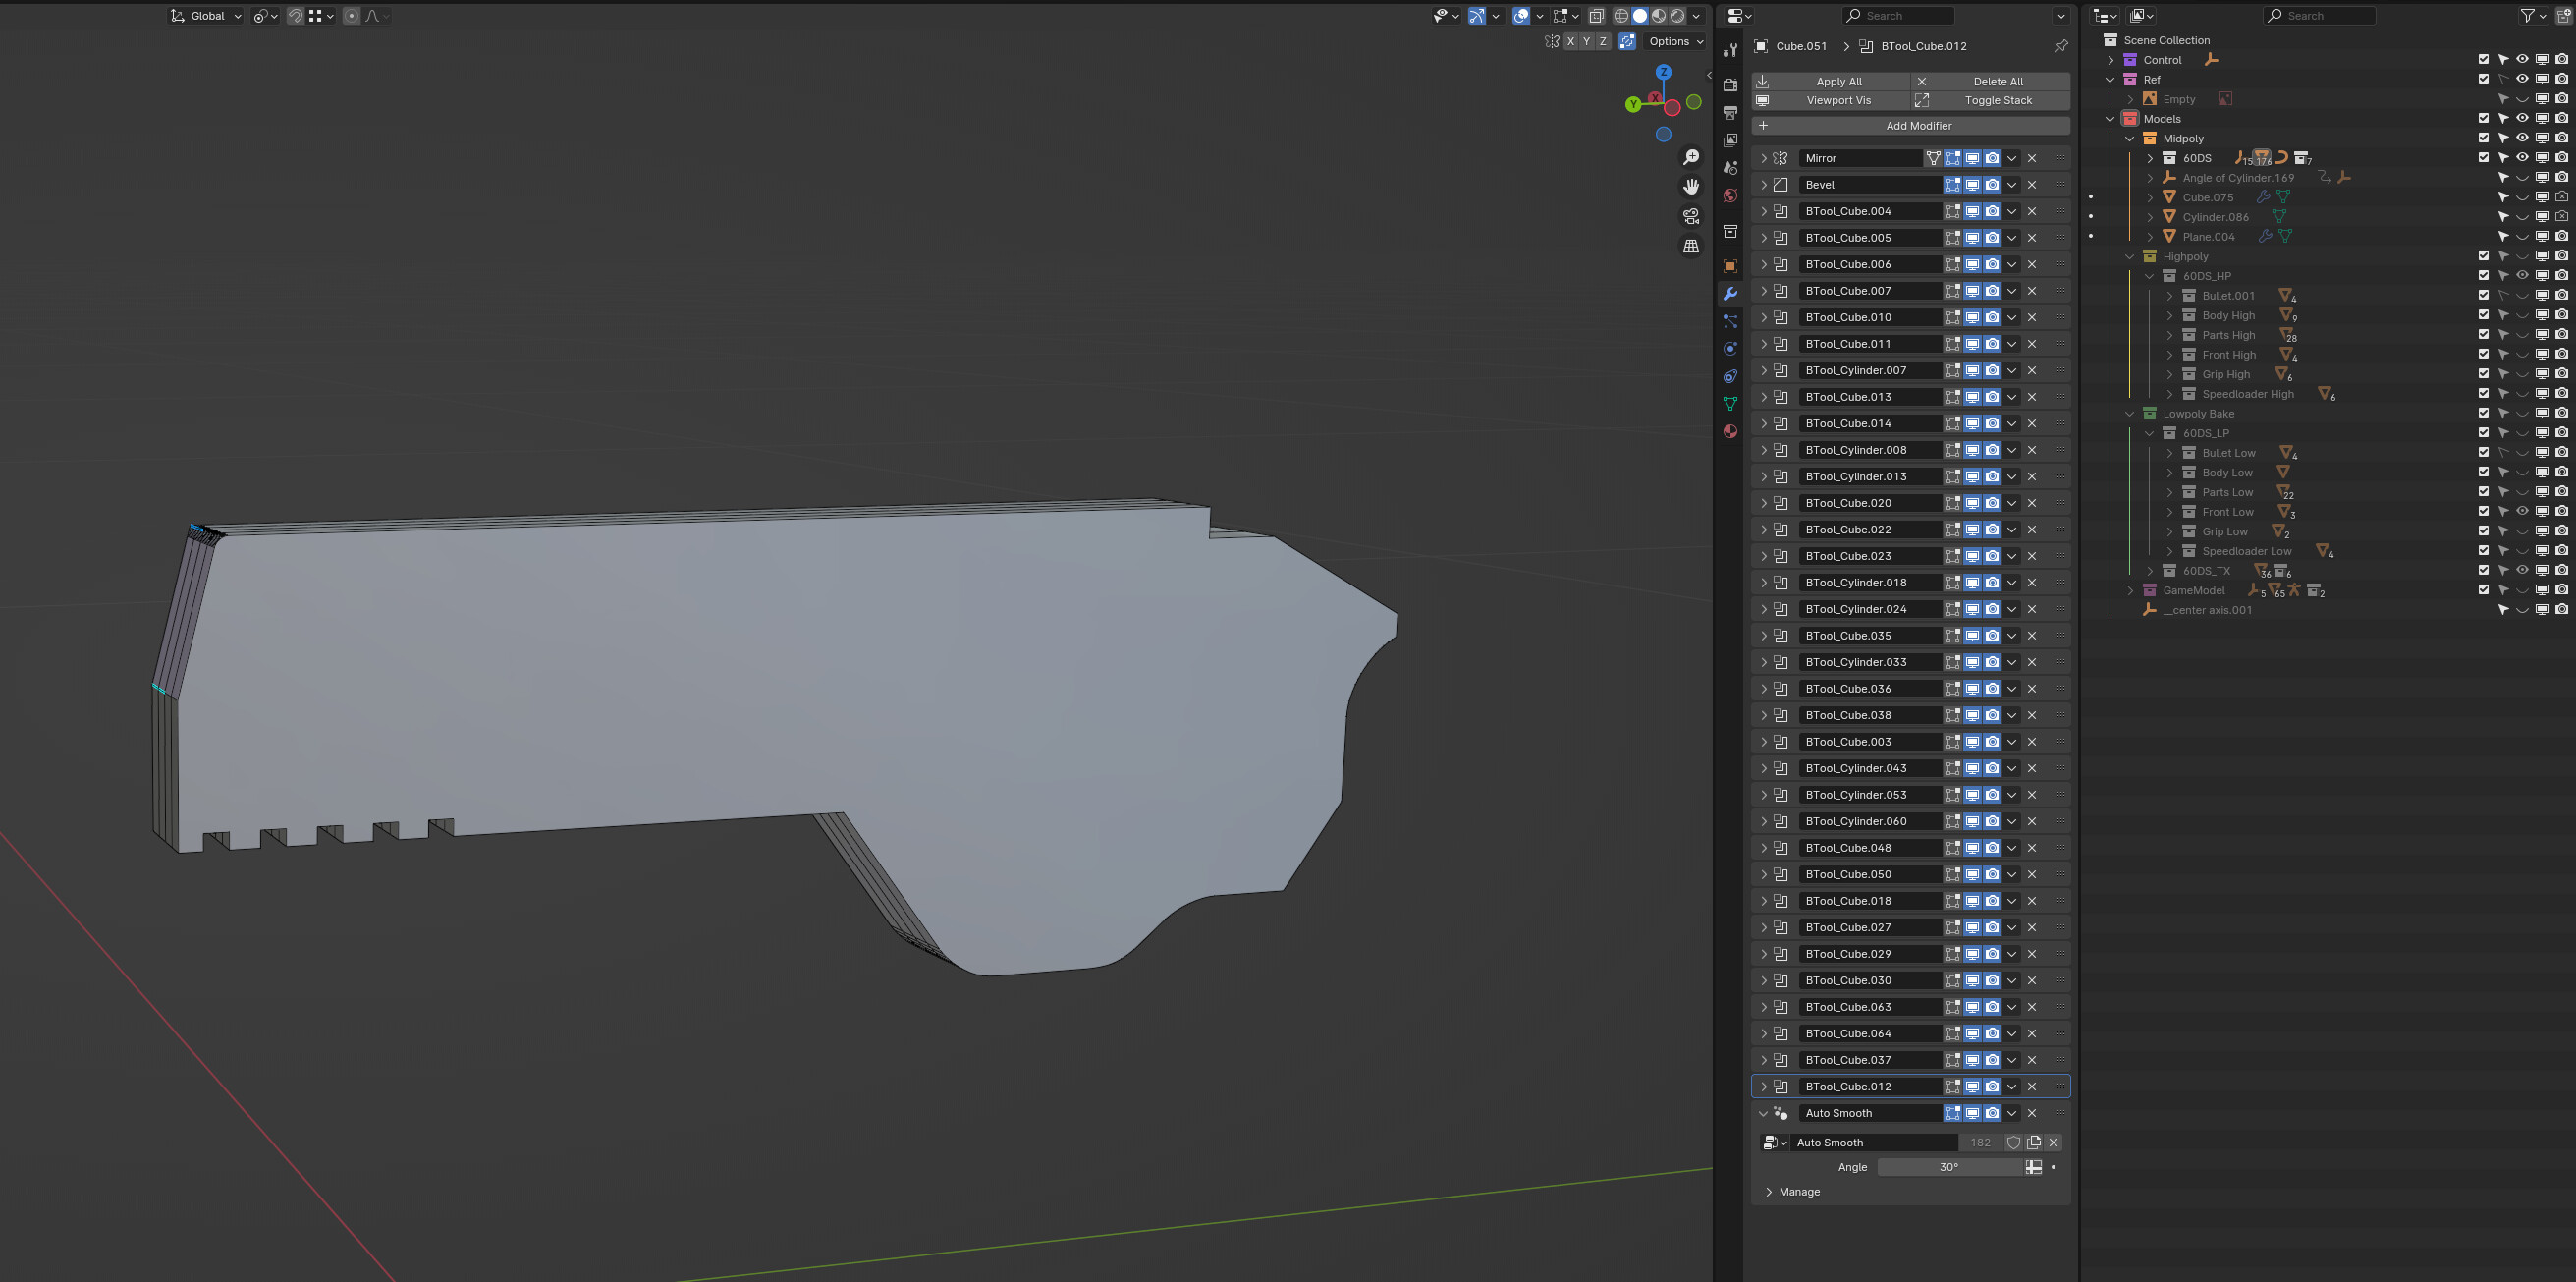Toggle viewport display of BTool_Cylinder.007 modifier
The height and width of the screenshot is (1282, 2576).
[x=1973, y=370]
